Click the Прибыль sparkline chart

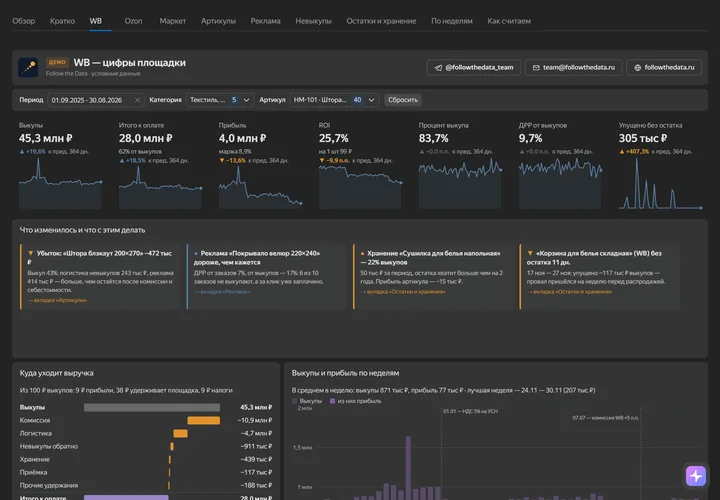(x=260, y=187)
